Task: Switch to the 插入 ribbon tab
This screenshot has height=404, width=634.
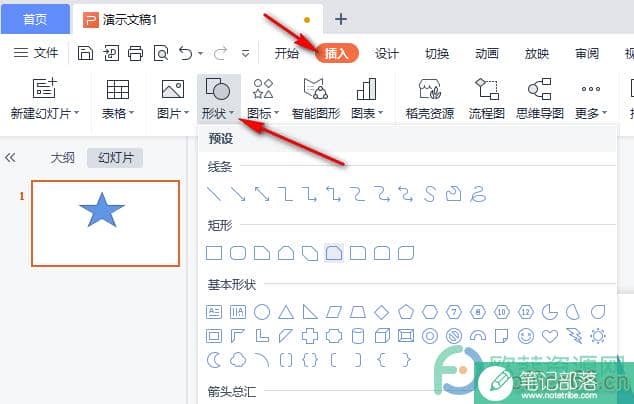Action: (336, 53)
